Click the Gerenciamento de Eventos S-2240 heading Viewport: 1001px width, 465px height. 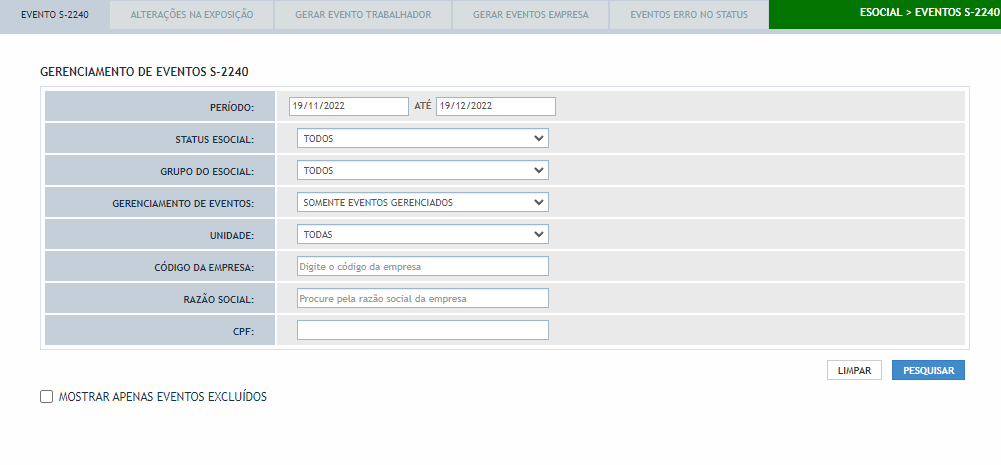tap(144, 72)
